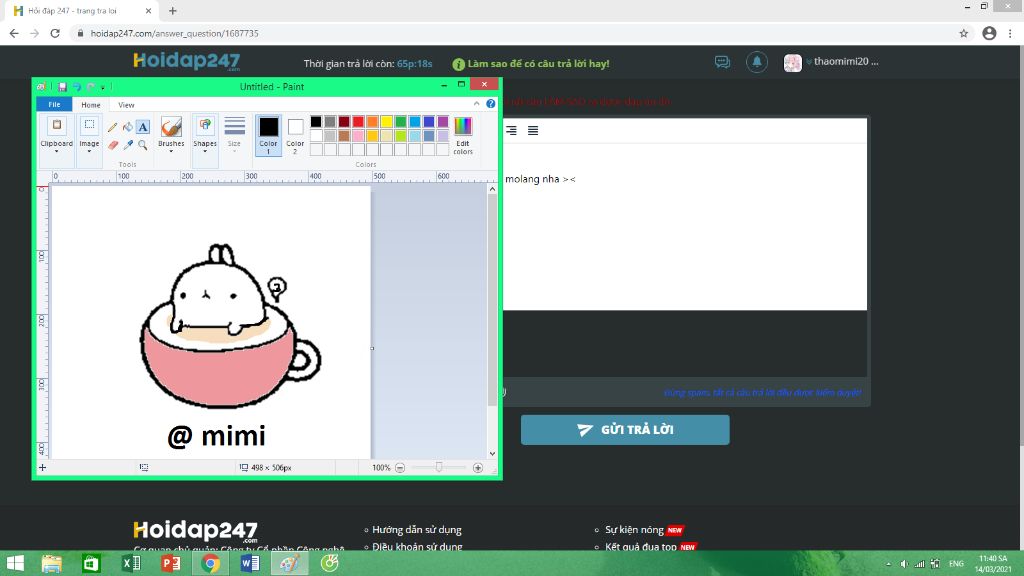Click the Save icon in Paint's title bar

pyautogui.click(x=62, y=86)
